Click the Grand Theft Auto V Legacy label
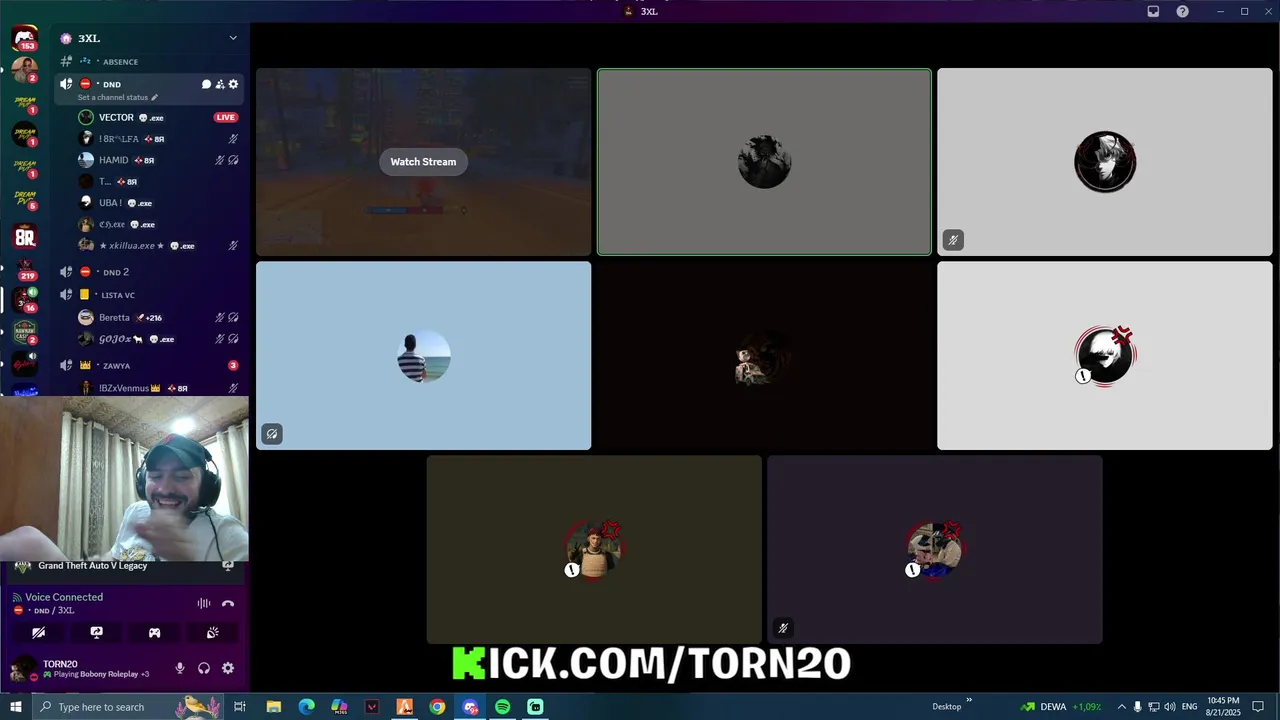Image resolution: width=1280 pixels, height=720 pixels. coord(93,566)
